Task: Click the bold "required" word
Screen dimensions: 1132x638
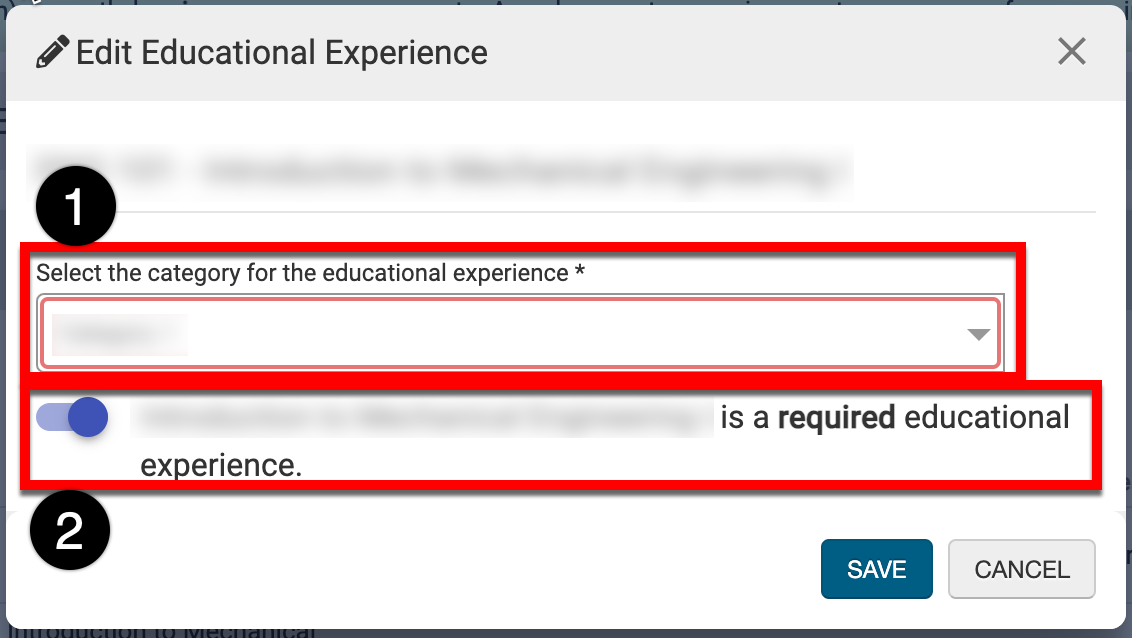Action: (836, 417)
